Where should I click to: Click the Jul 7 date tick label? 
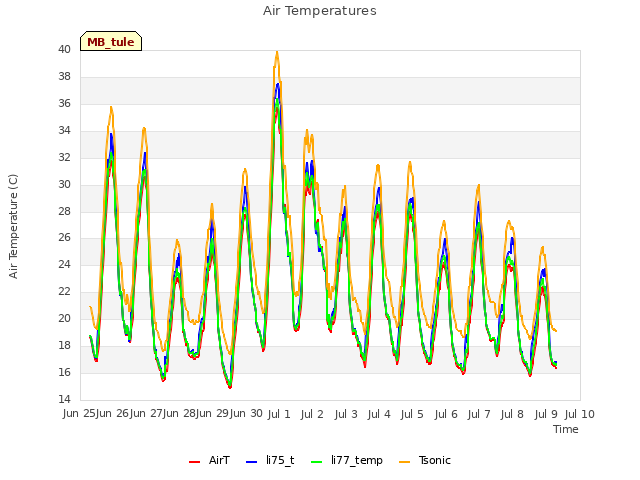(479, 414)
